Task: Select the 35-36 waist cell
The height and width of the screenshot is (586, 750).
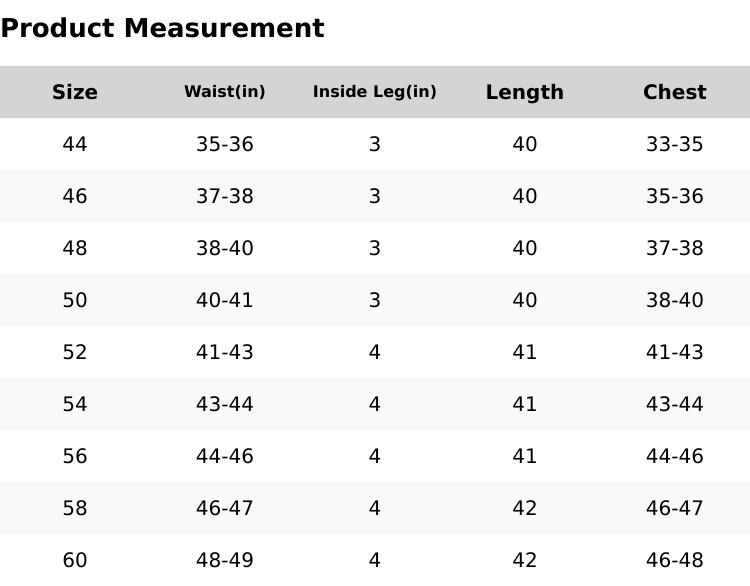Action: click(x=225, y=144)
